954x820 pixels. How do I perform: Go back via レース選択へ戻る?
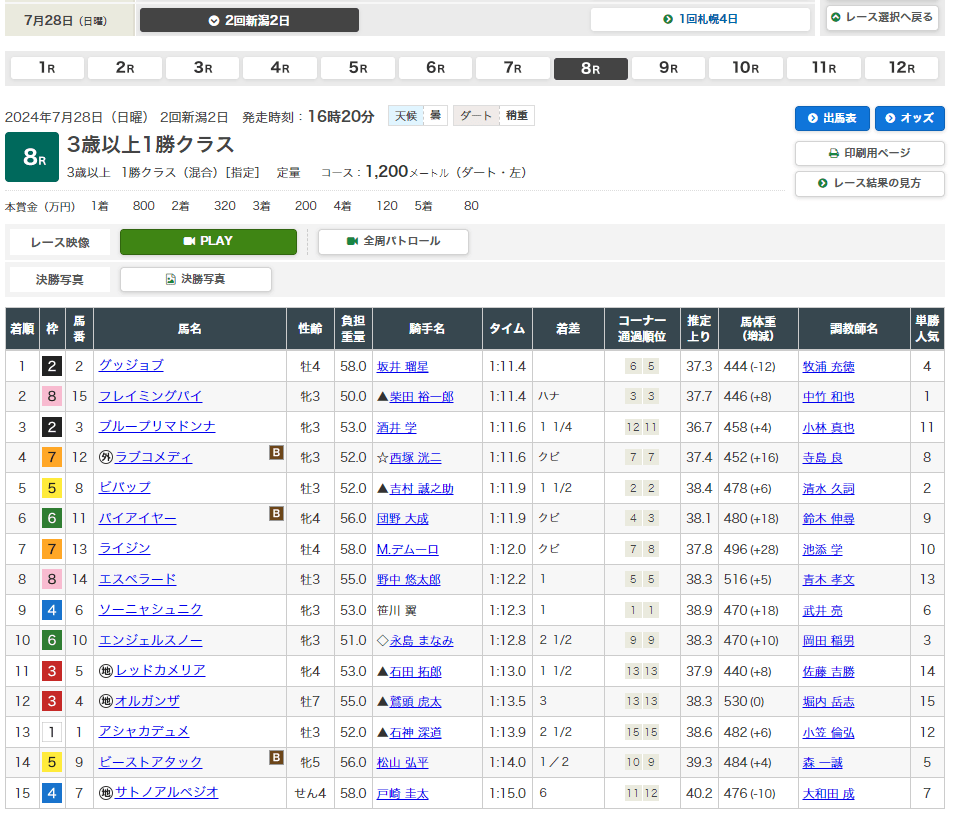click(881, 18)
